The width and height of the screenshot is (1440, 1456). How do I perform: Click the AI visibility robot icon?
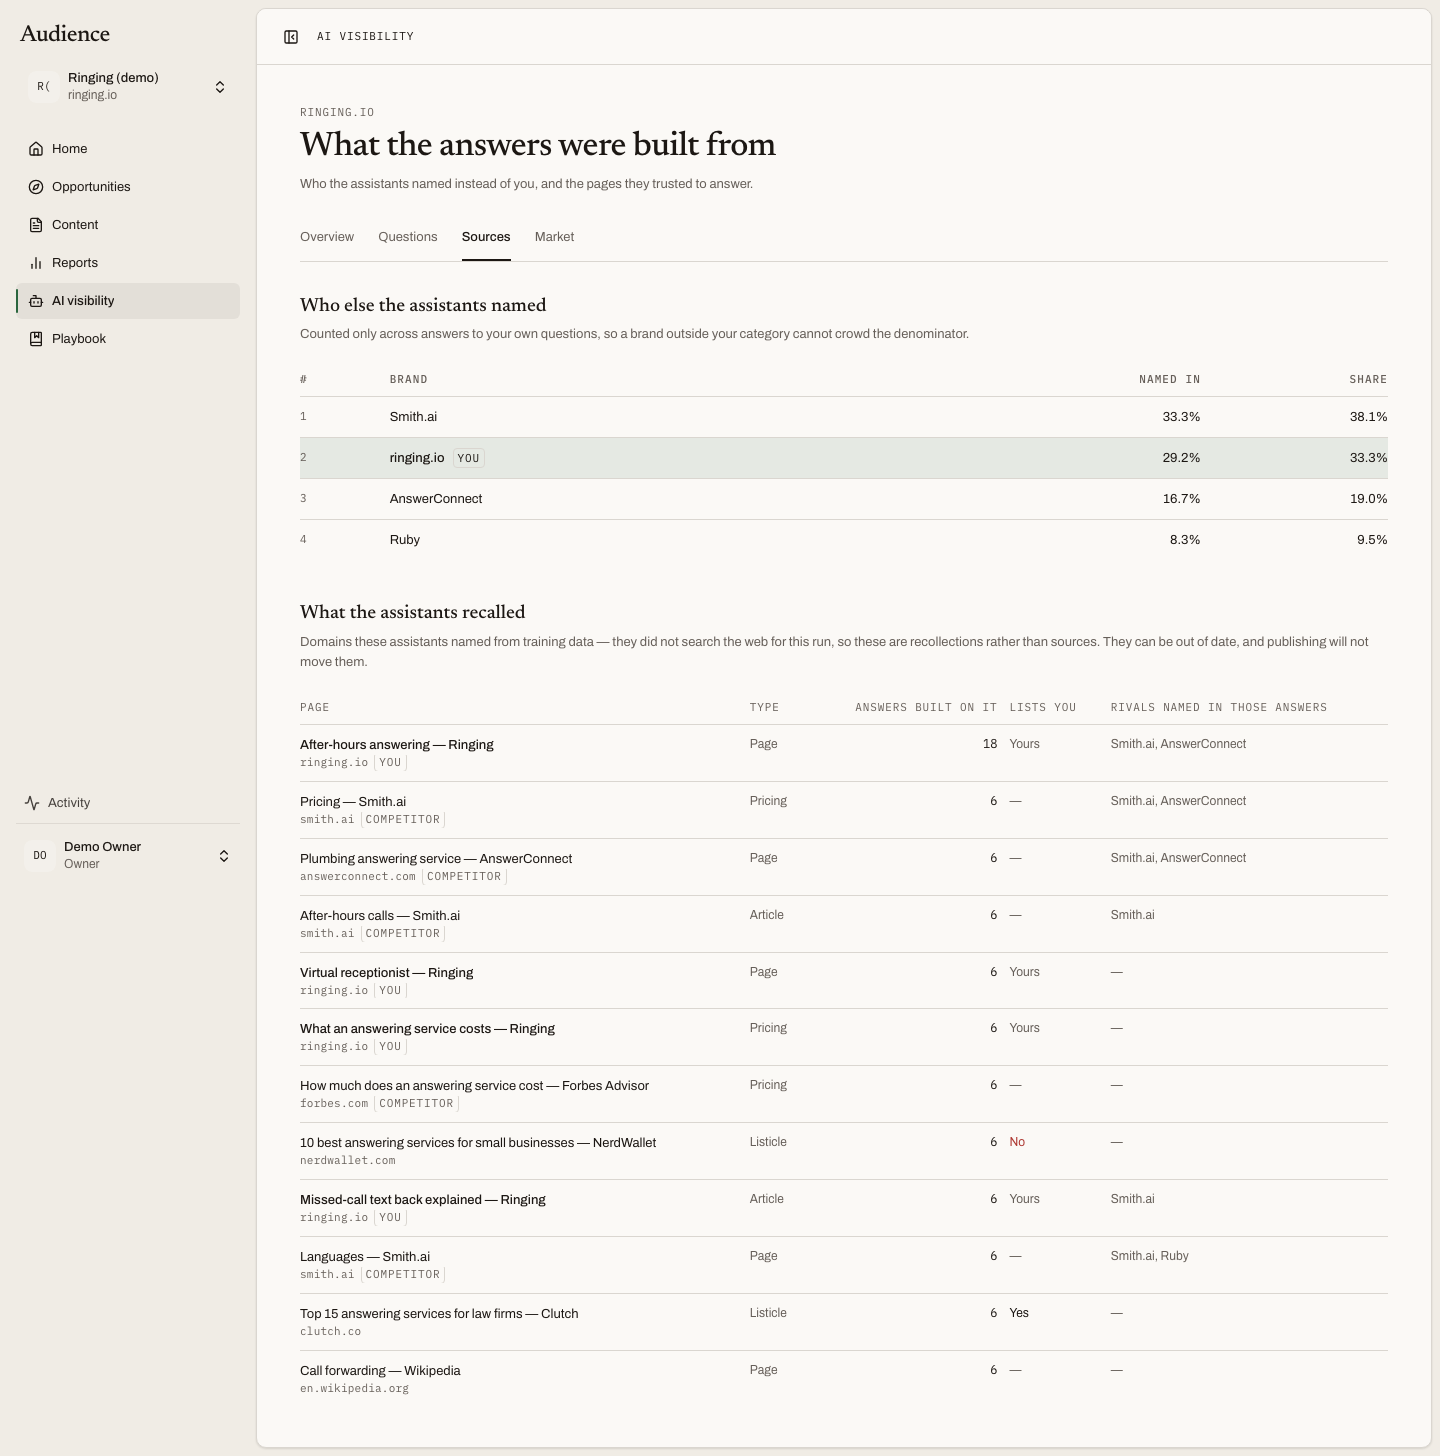coord(36,301)
